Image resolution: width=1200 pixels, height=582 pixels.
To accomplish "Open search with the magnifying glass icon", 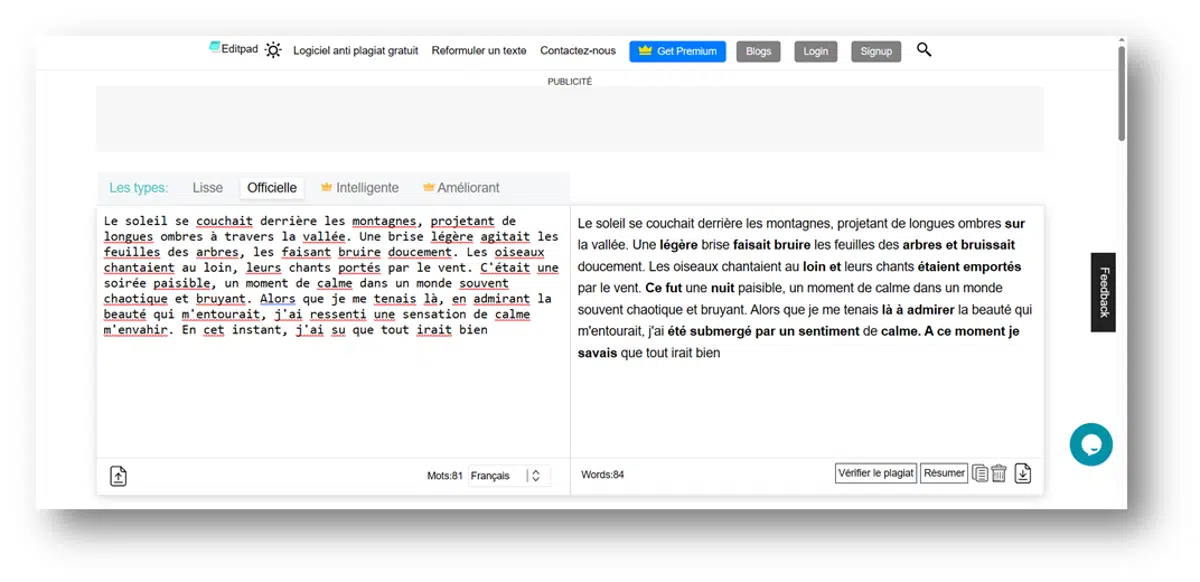I will point(923,50).
